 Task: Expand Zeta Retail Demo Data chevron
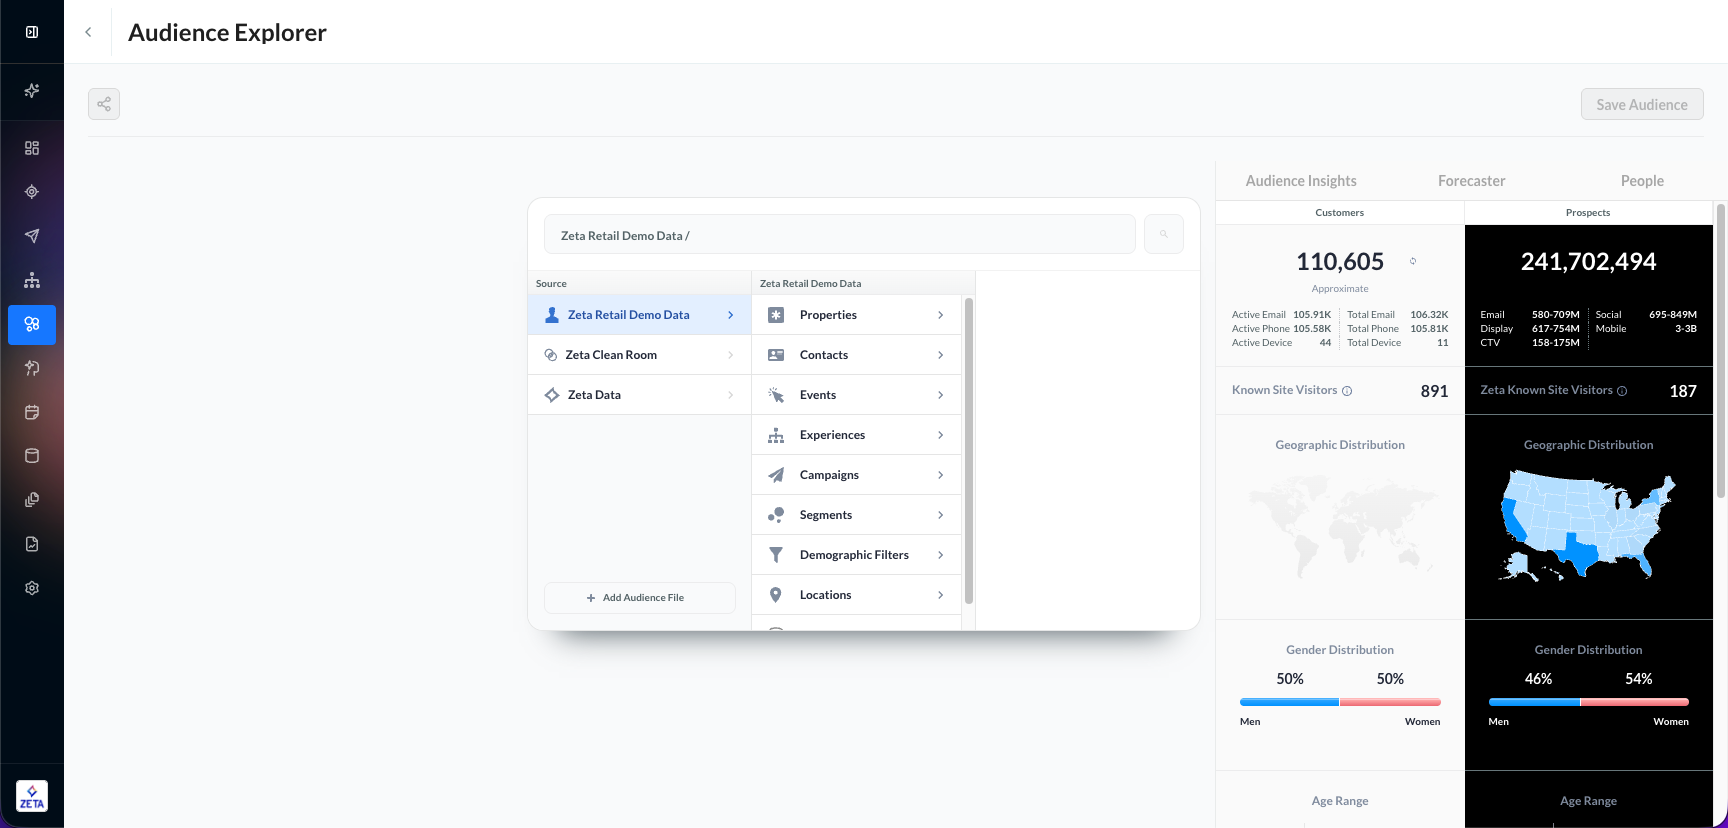731,315
